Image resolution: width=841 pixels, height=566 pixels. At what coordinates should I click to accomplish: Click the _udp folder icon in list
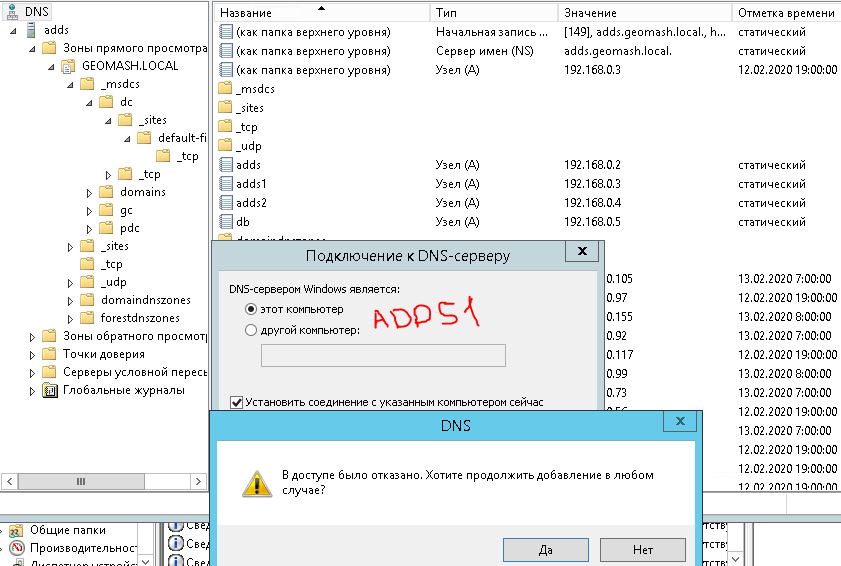[x=226, y=145]
